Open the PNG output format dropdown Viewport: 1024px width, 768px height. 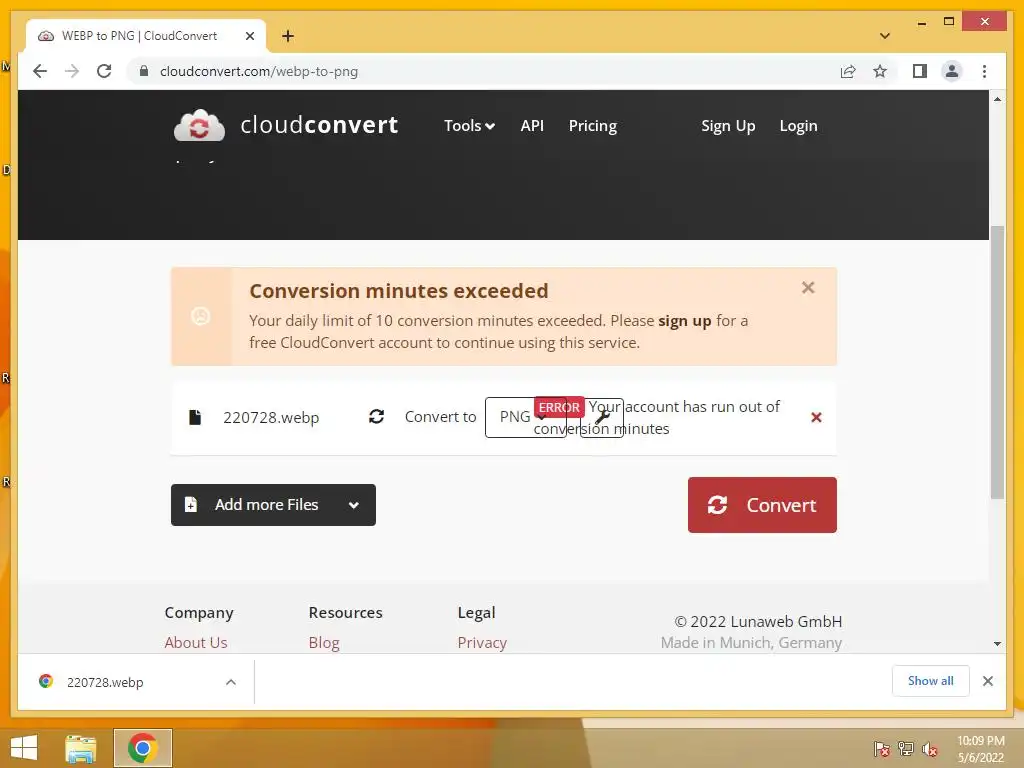coord(525,417)
